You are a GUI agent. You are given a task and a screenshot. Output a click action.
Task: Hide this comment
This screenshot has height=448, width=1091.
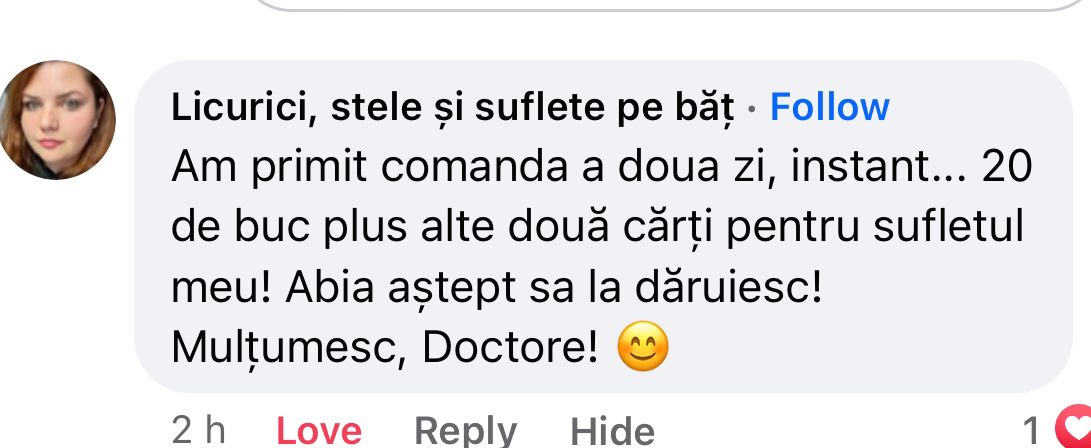pos(612,431)
